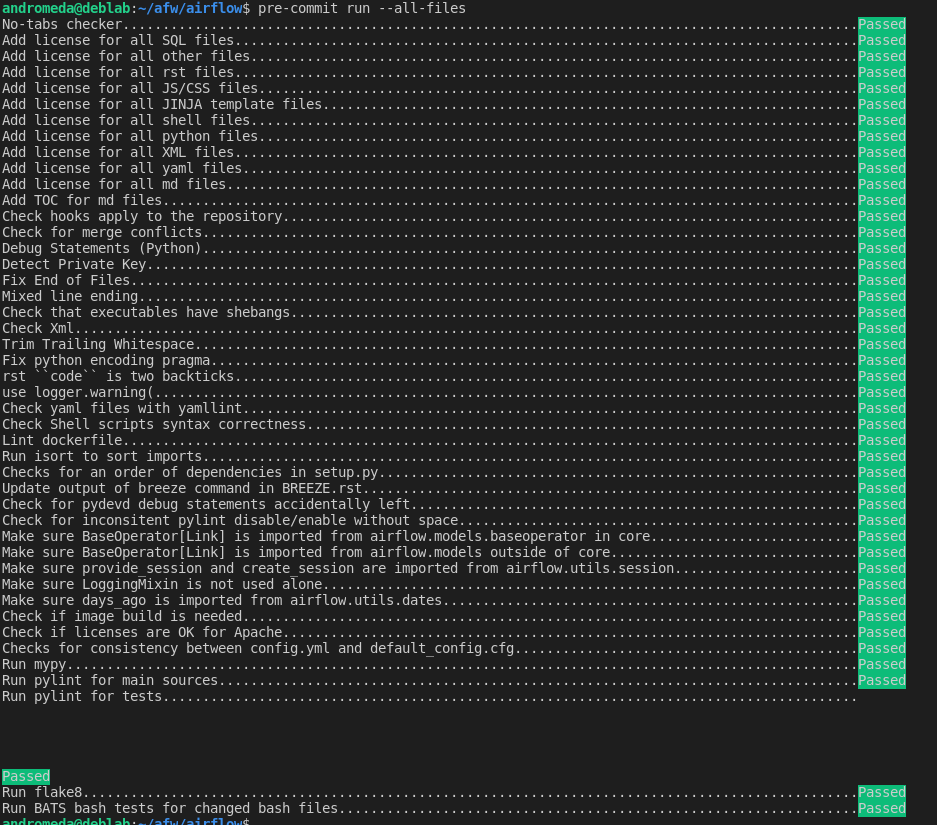Click 'Run pylint for main sources' text
937x825 pixels.
coord(110,681)
